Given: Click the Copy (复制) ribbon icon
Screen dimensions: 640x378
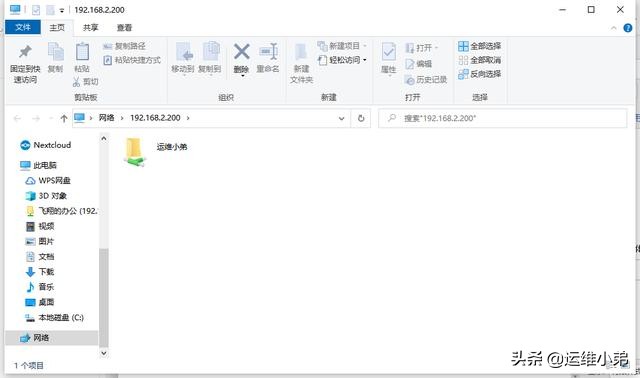Looking at the screenshot, I should click(x=56, y=52).
